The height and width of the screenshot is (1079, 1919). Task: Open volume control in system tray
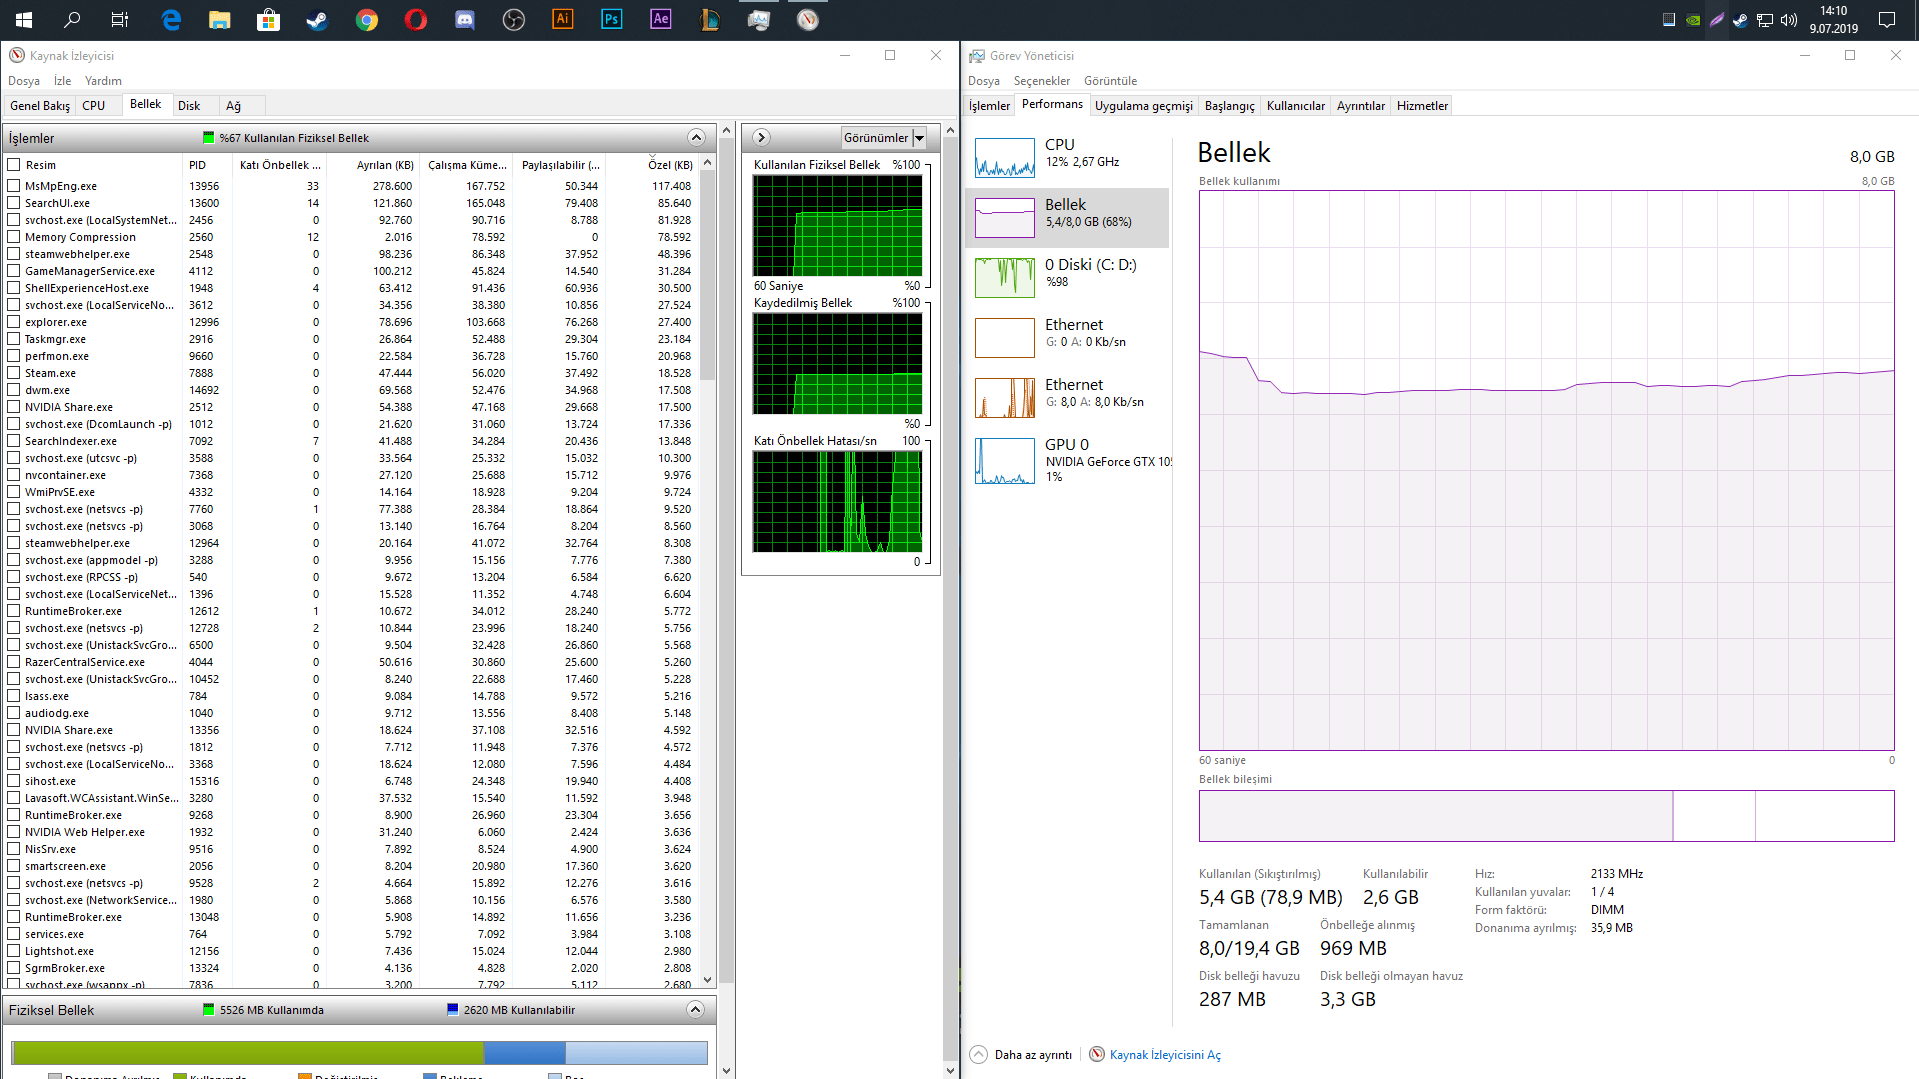tap(1789, 20)
